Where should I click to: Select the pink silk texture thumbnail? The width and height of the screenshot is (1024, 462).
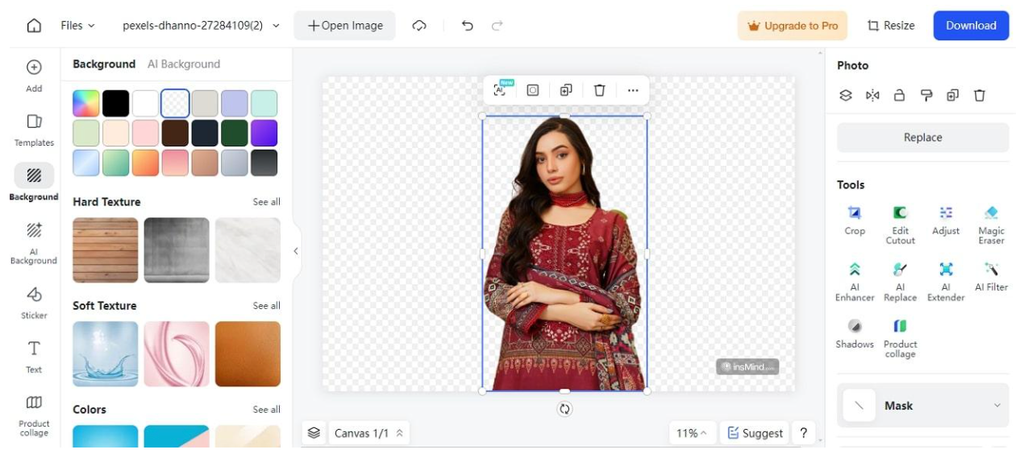pos(176,354)
